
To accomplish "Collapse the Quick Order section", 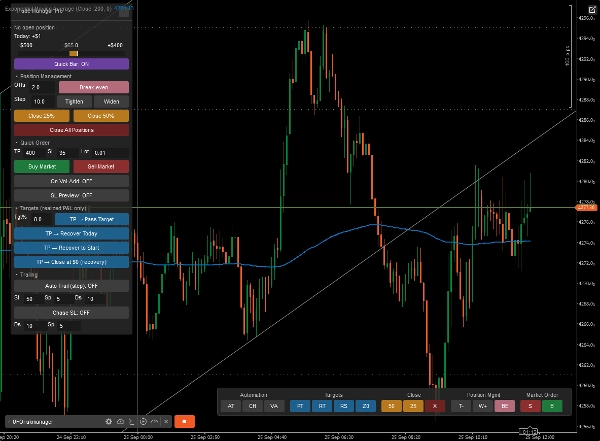I will [x=33, y=142].
